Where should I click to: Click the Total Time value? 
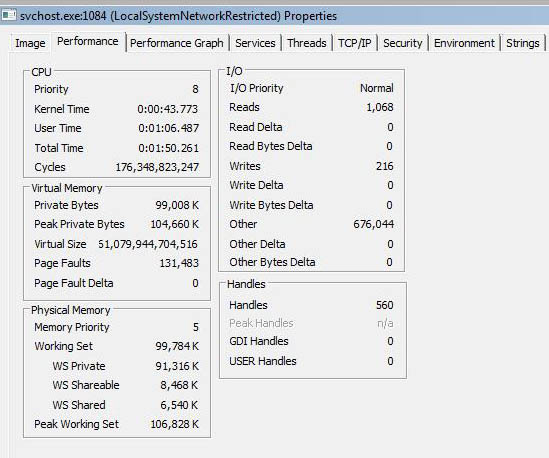(168, 148)
